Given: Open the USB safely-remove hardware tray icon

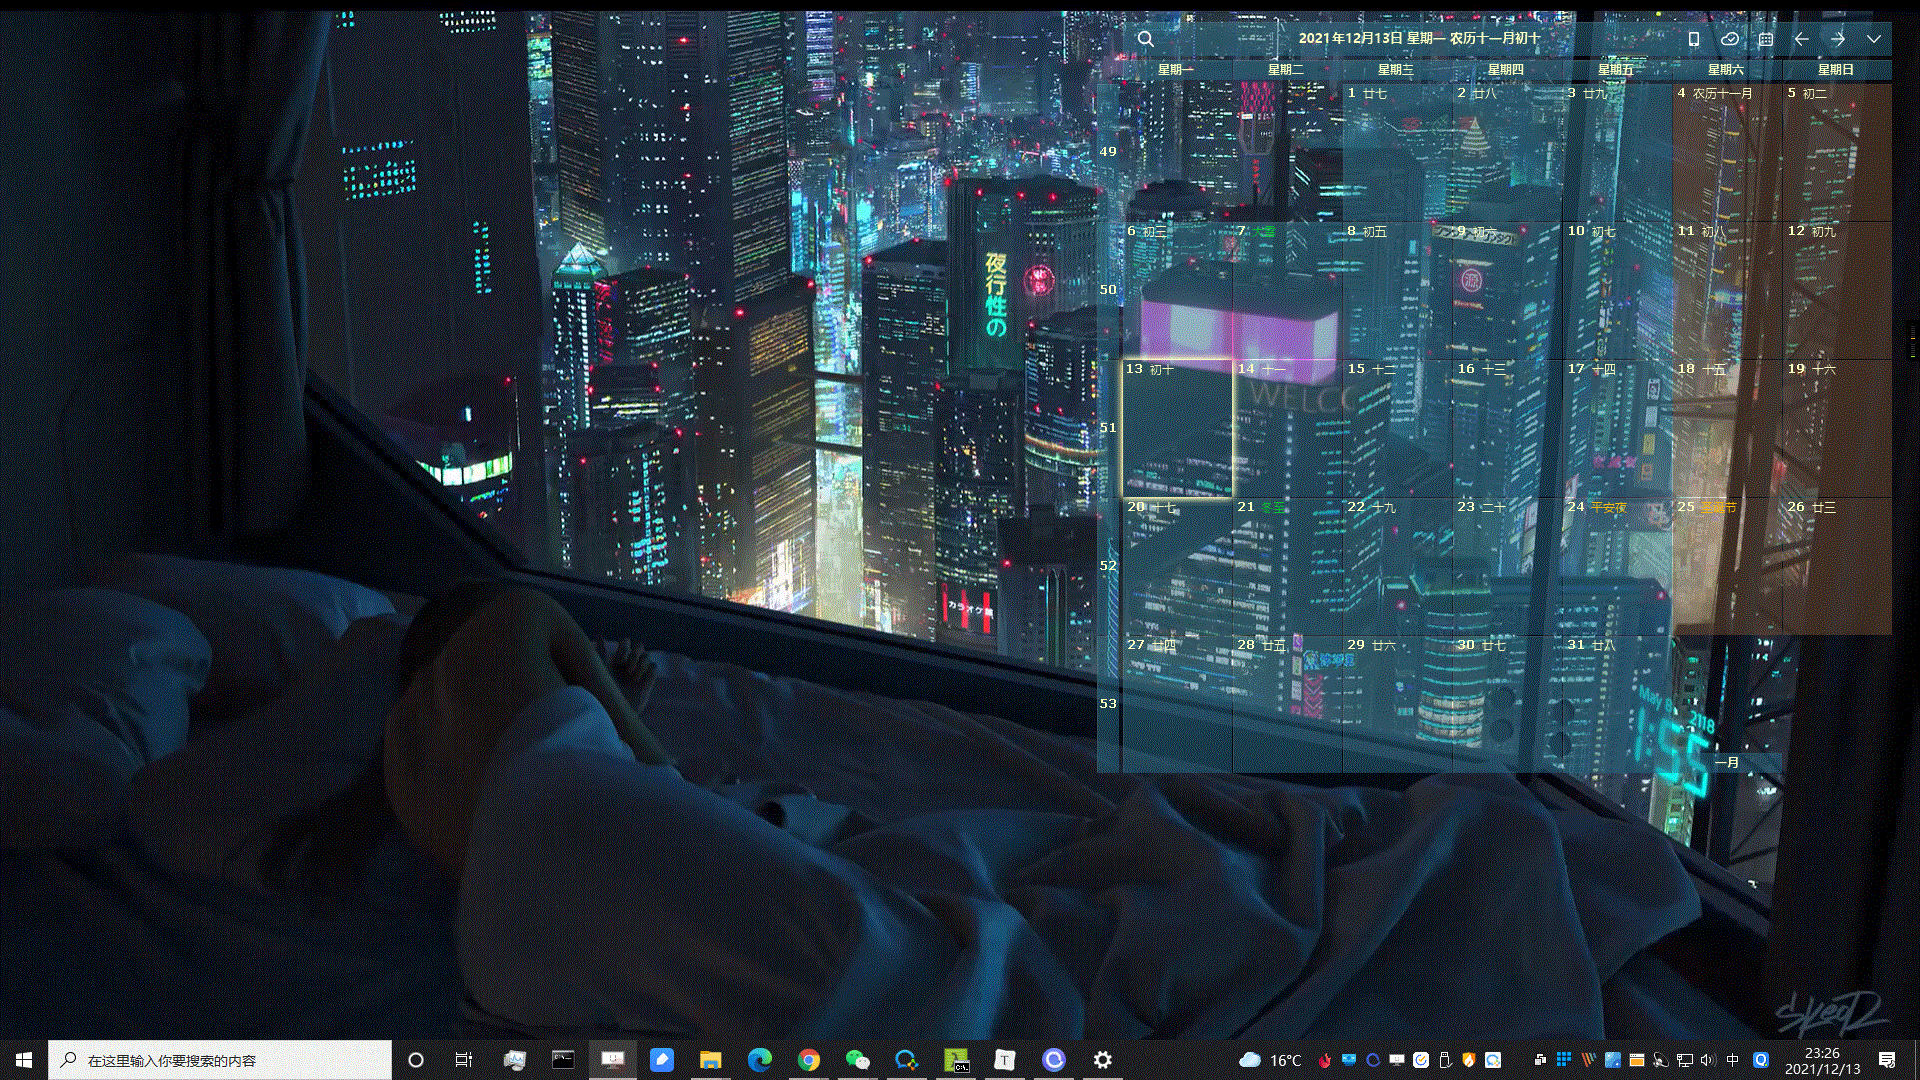Looking at the screenshot, I should (x=1445, y=1060).
